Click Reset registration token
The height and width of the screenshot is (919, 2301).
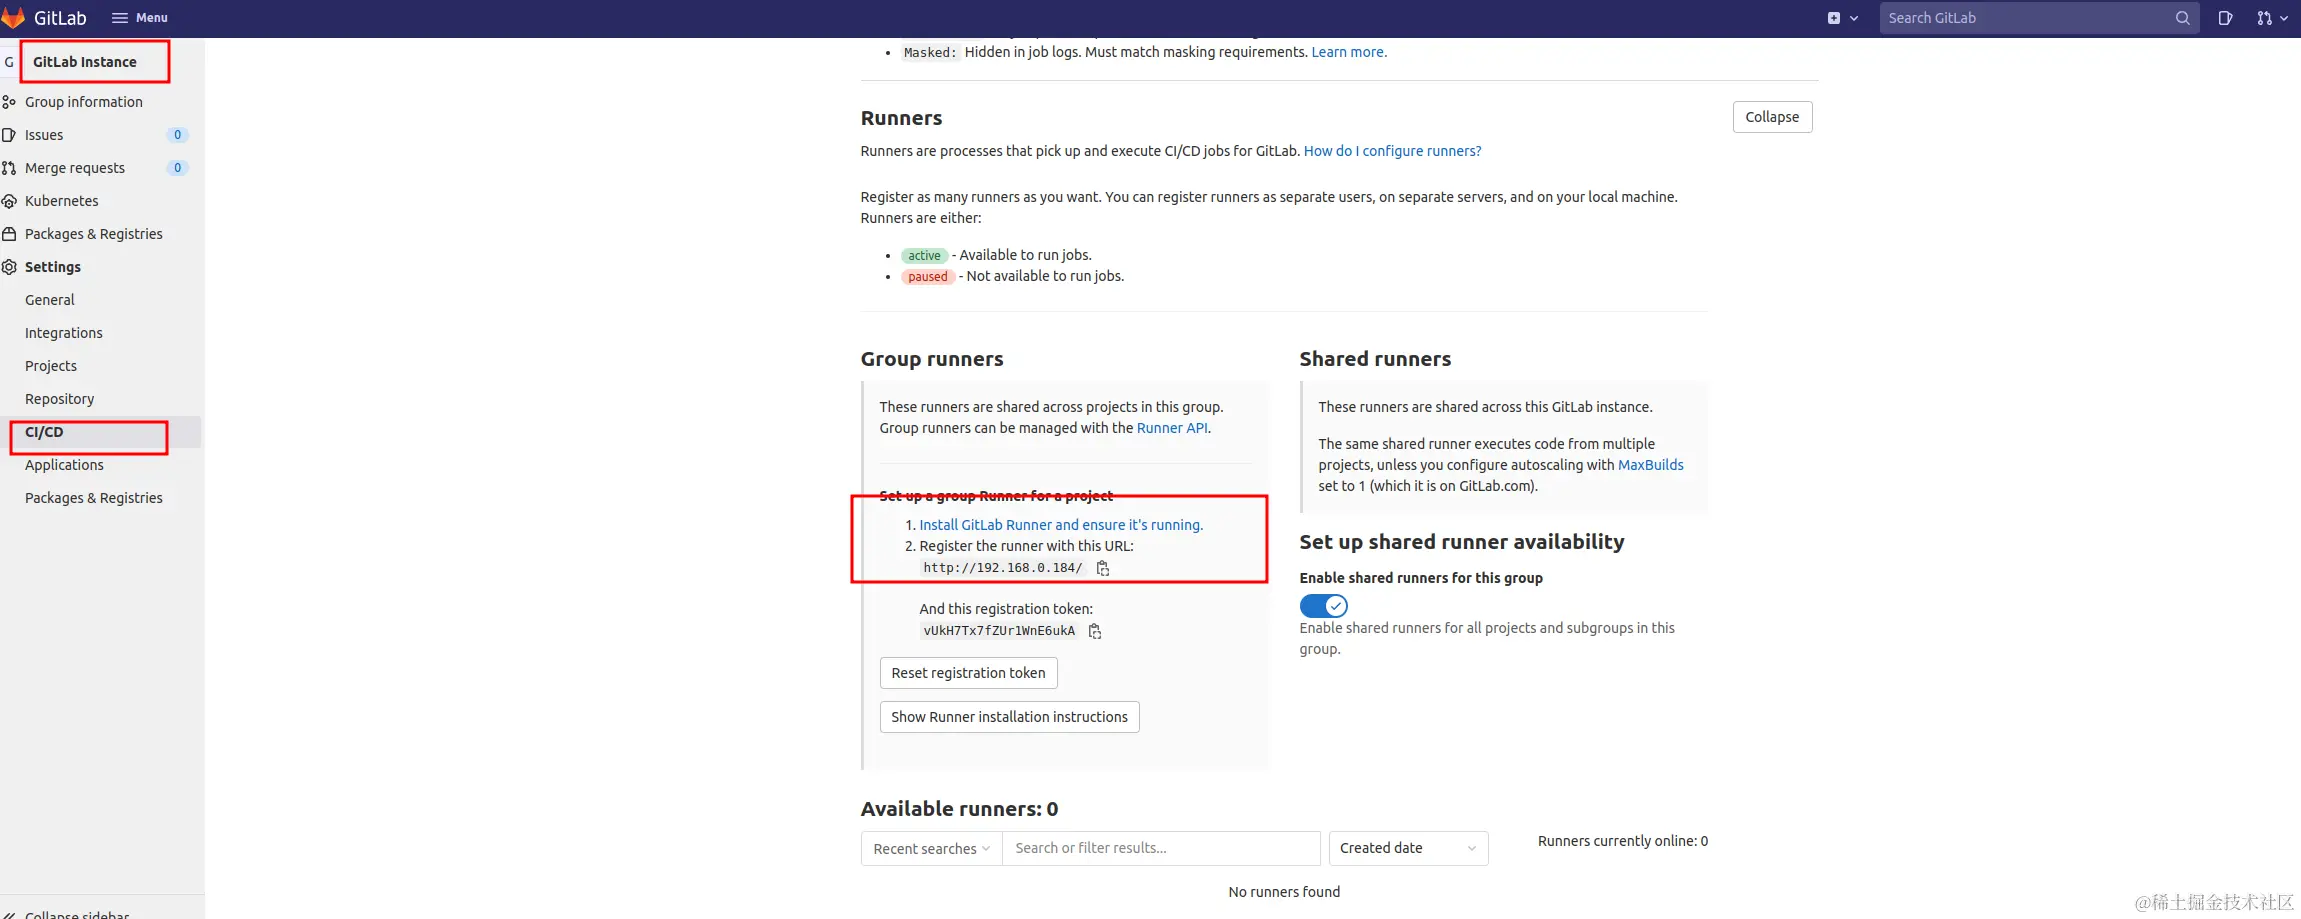pos(968,673)
